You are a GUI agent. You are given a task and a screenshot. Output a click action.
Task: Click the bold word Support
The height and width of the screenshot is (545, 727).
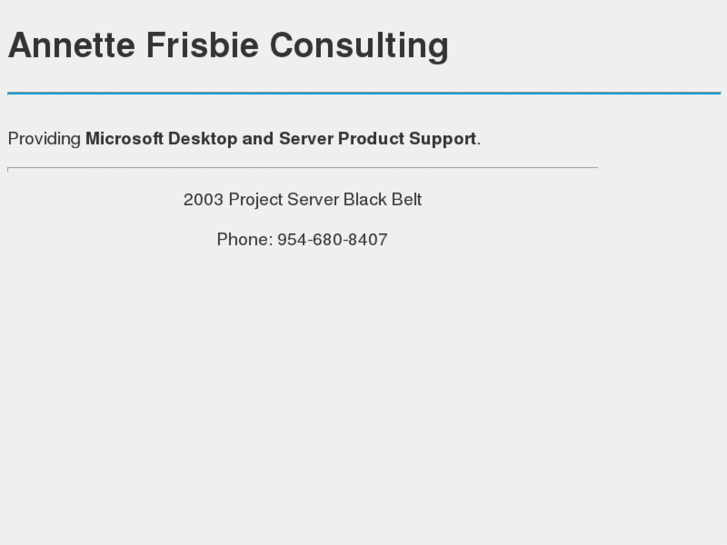coord(442,139)
